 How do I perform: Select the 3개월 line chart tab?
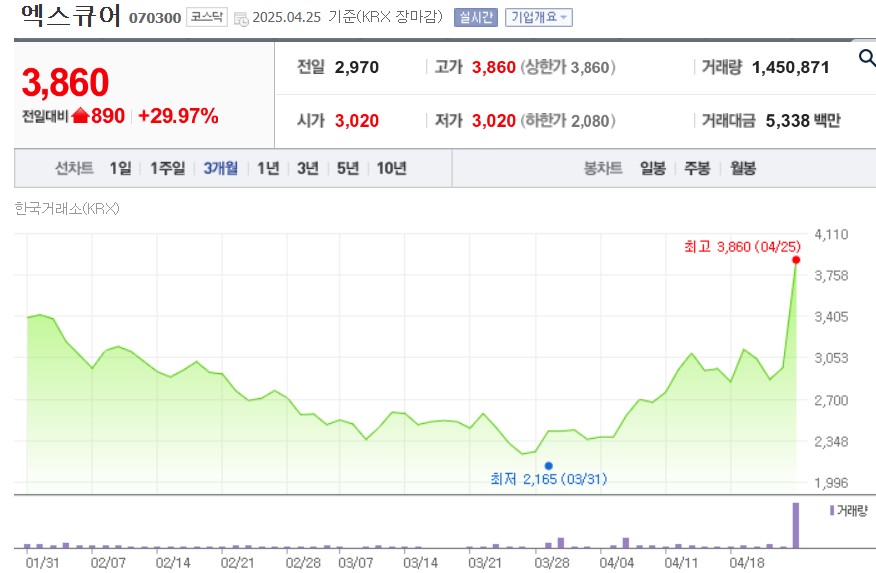click(x=220, y=168)
